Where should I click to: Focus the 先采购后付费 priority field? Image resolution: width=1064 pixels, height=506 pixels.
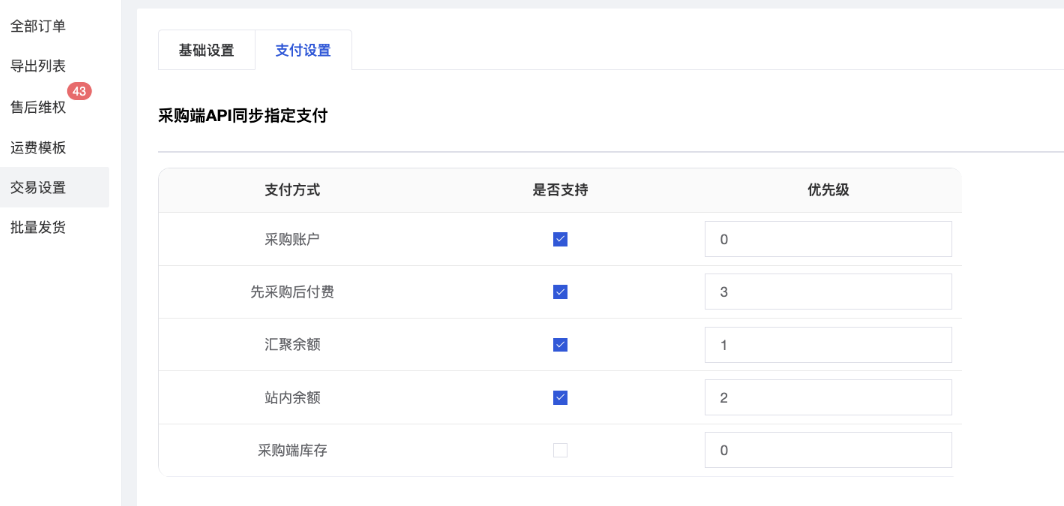pos(827,292)
